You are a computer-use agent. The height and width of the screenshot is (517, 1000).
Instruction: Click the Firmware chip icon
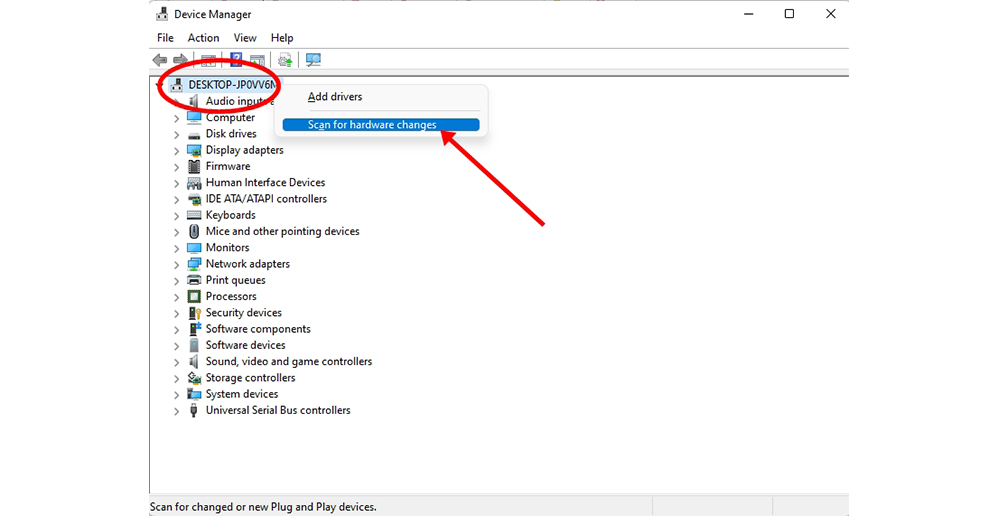(x=194, y=166)
